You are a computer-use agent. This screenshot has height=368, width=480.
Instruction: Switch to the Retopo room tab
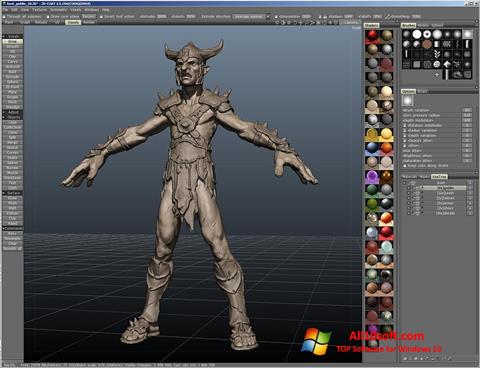tap(41, 22)
